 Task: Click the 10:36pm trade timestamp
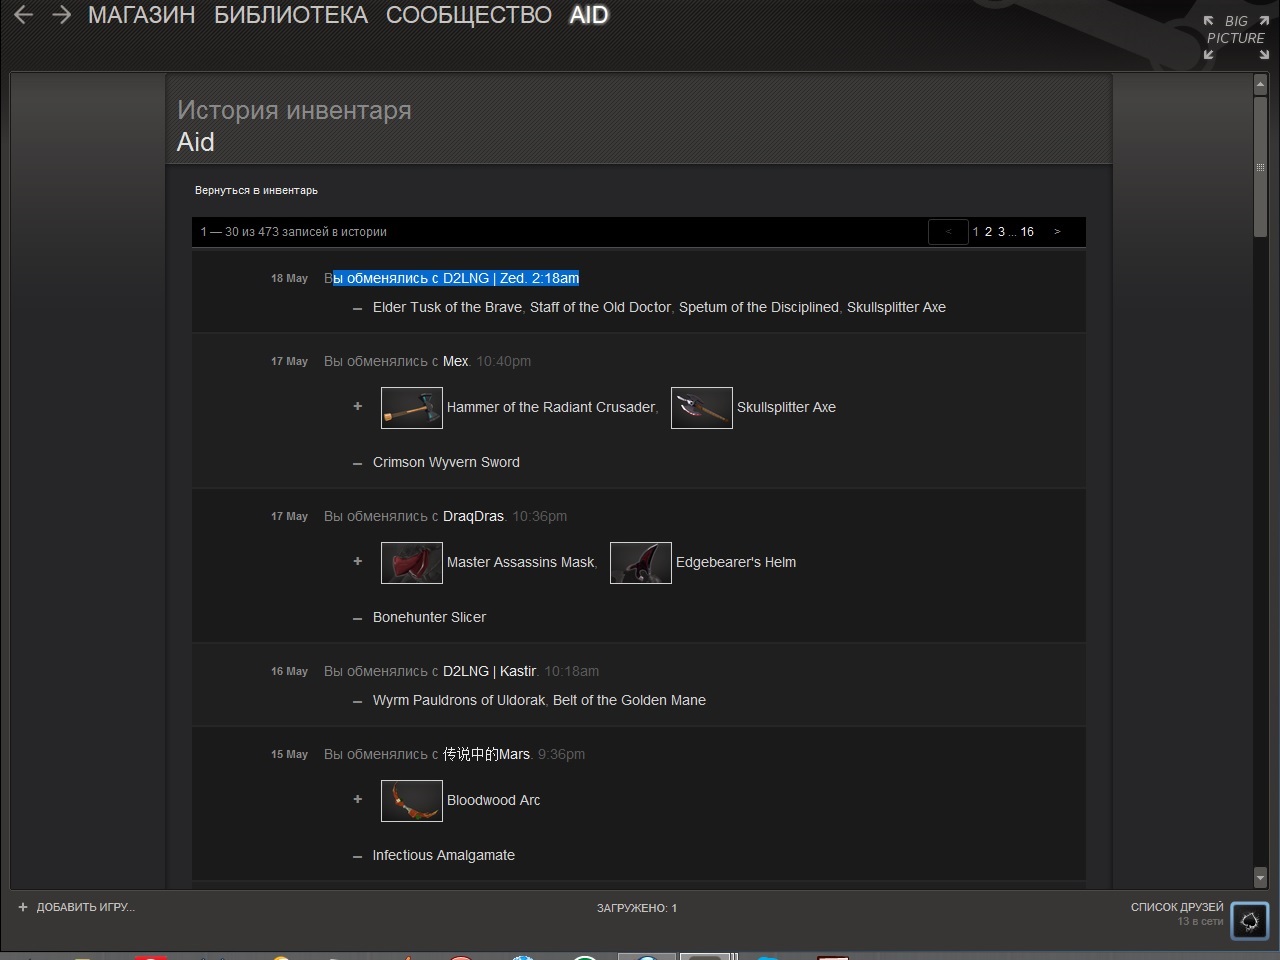pyautogui.click(x=539, y=516)
